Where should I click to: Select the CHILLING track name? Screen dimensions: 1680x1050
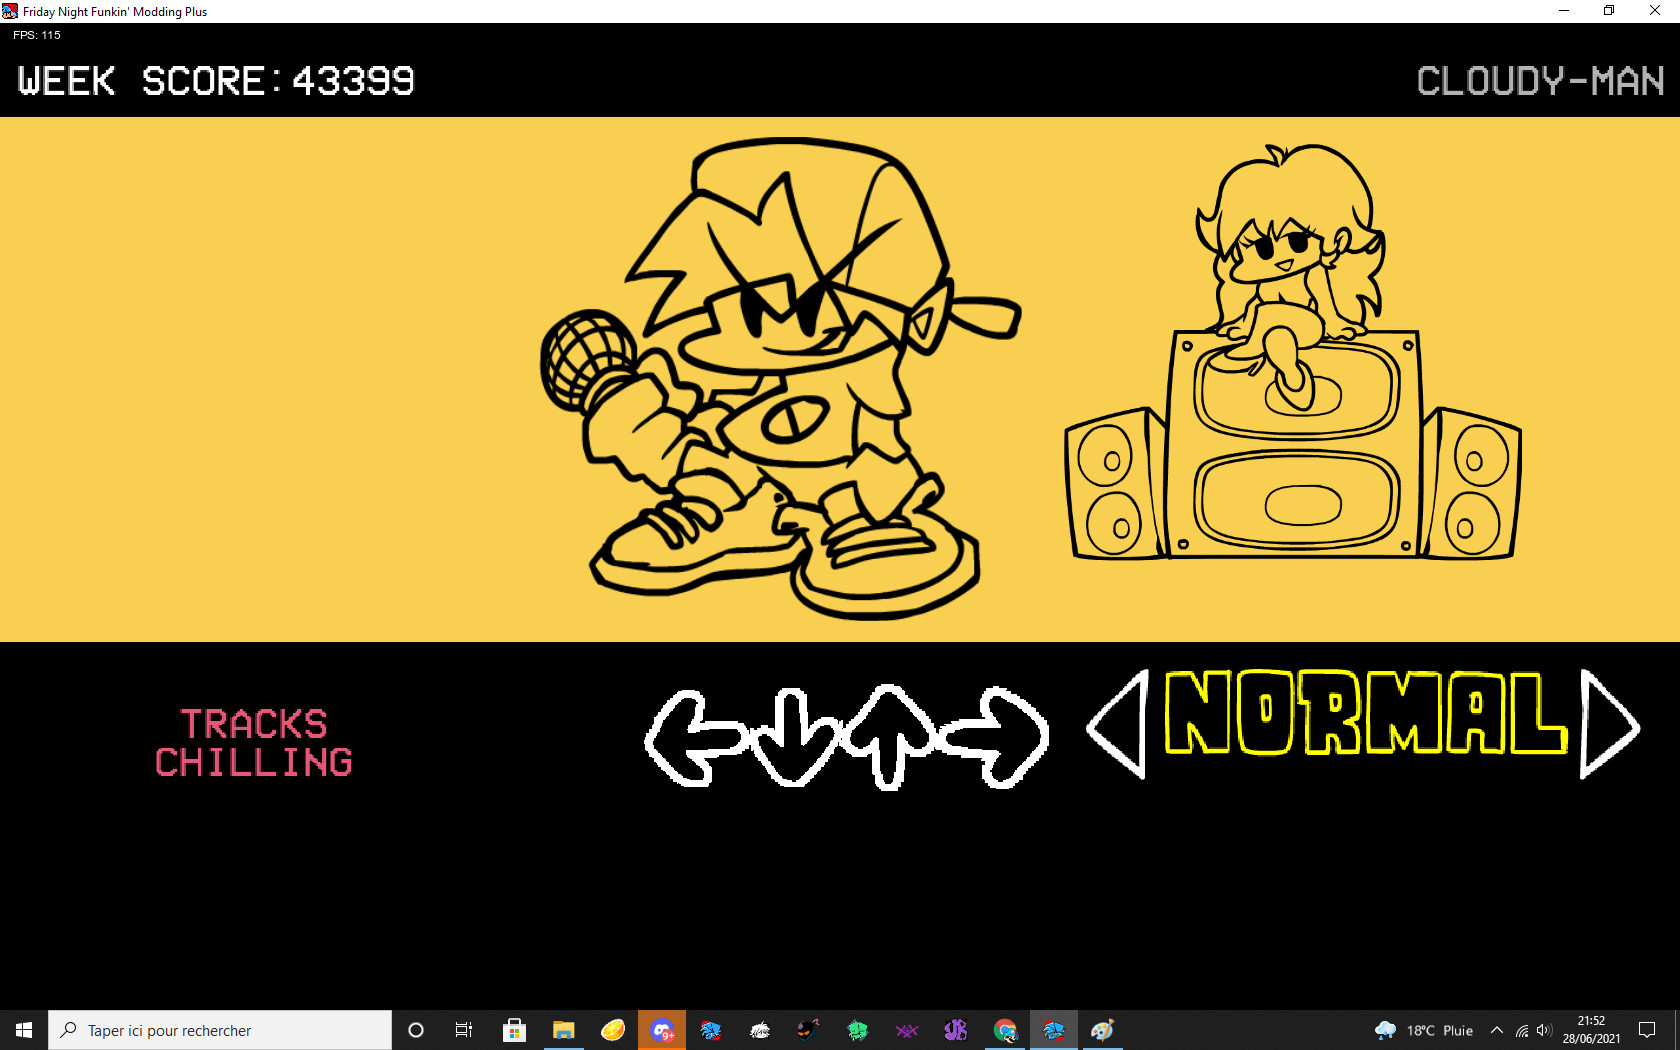click(254, 762)
